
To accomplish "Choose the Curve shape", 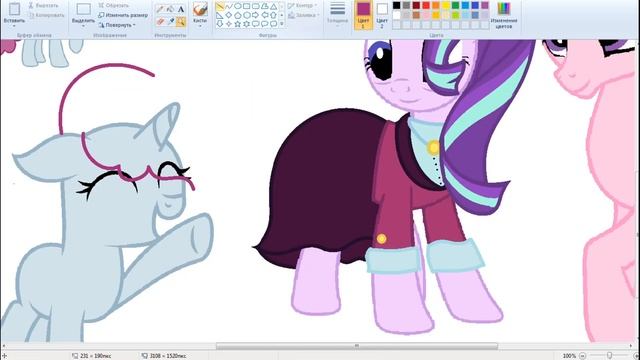I will pos(229,6).
